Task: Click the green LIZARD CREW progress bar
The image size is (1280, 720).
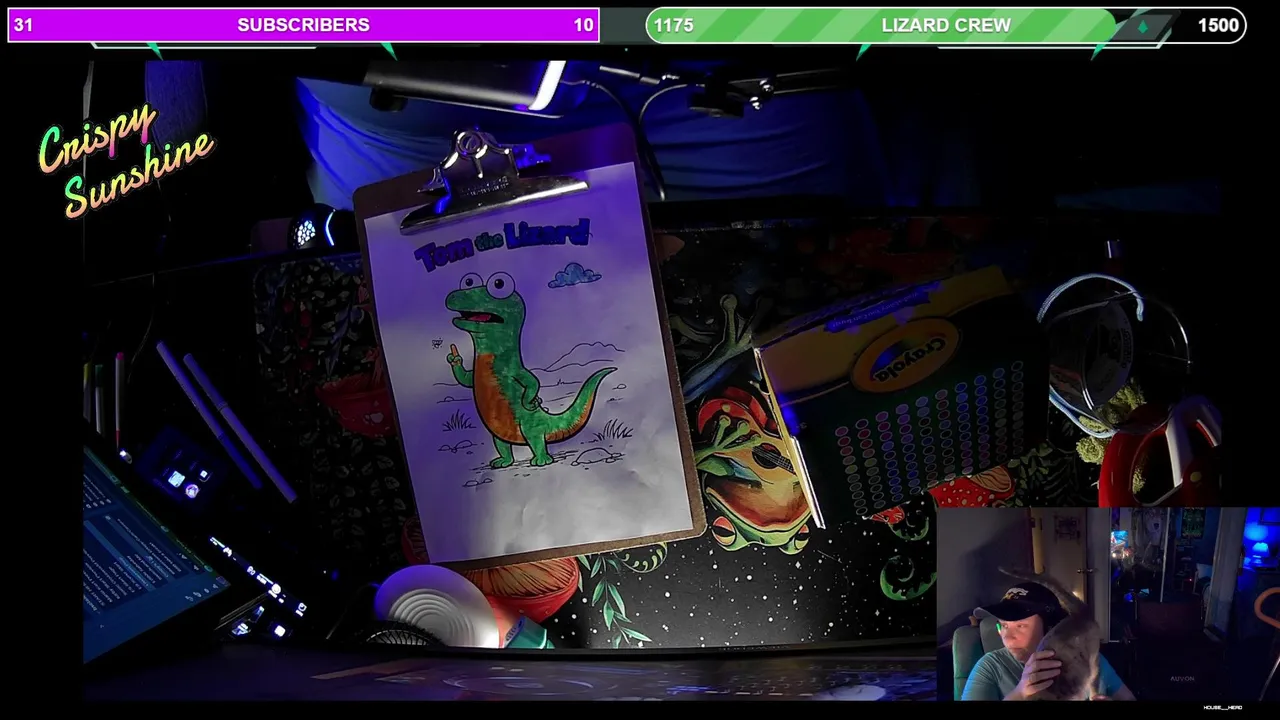Action: coord(946,25)
